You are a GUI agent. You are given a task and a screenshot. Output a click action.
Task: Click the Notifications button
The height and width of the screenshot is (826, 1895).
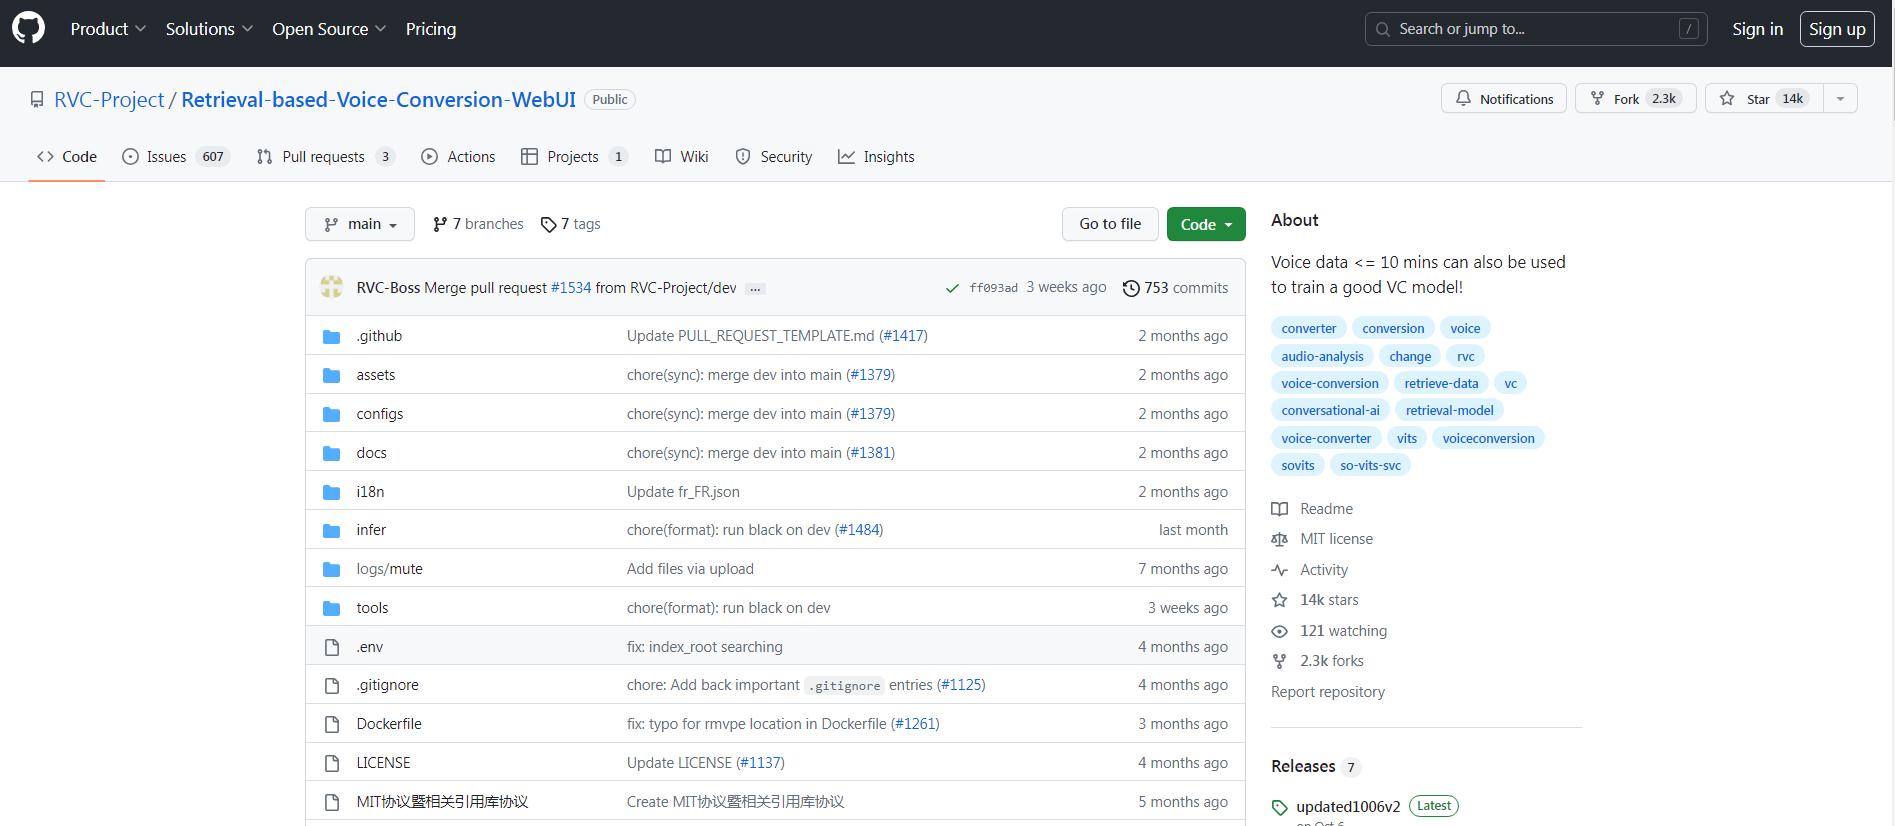tap(1504, 98)
